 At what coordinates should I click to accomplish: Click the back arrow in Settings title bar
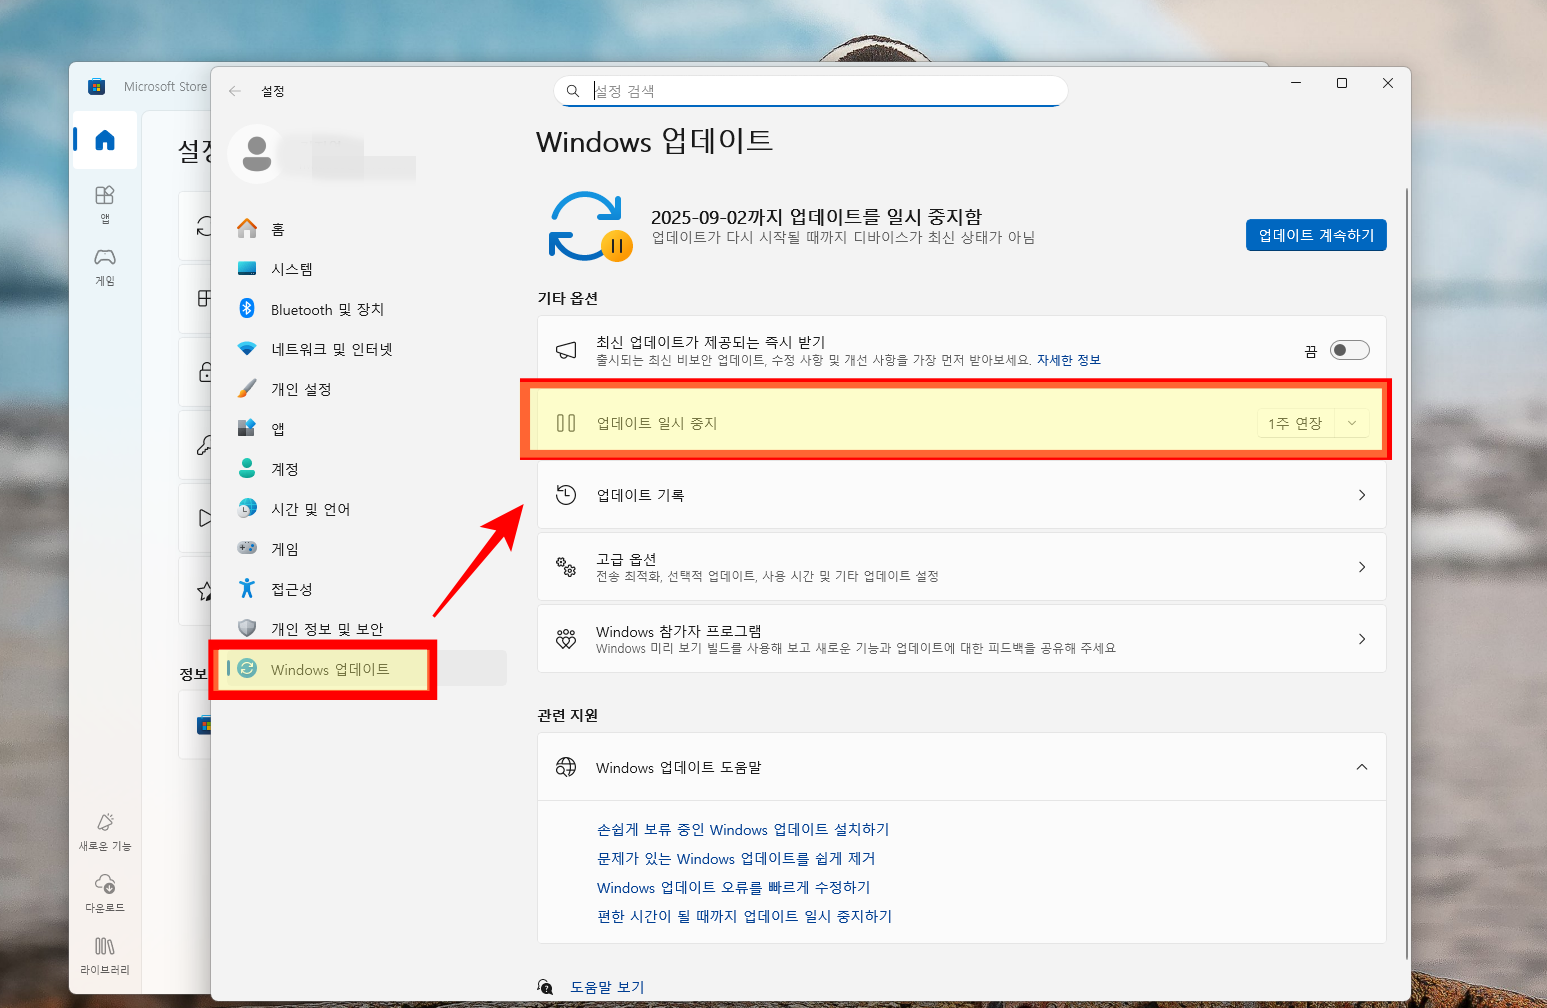235,91
